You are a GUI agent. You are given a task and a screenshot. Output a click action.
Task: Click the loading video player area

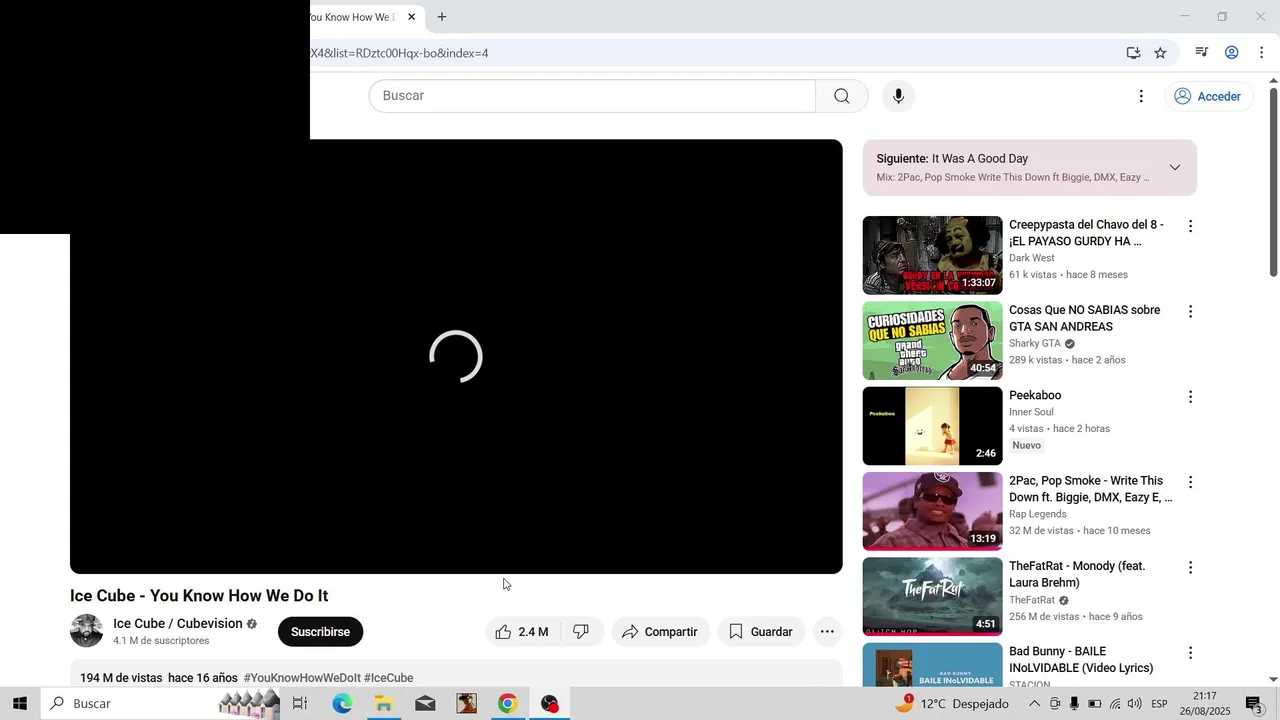456,357
